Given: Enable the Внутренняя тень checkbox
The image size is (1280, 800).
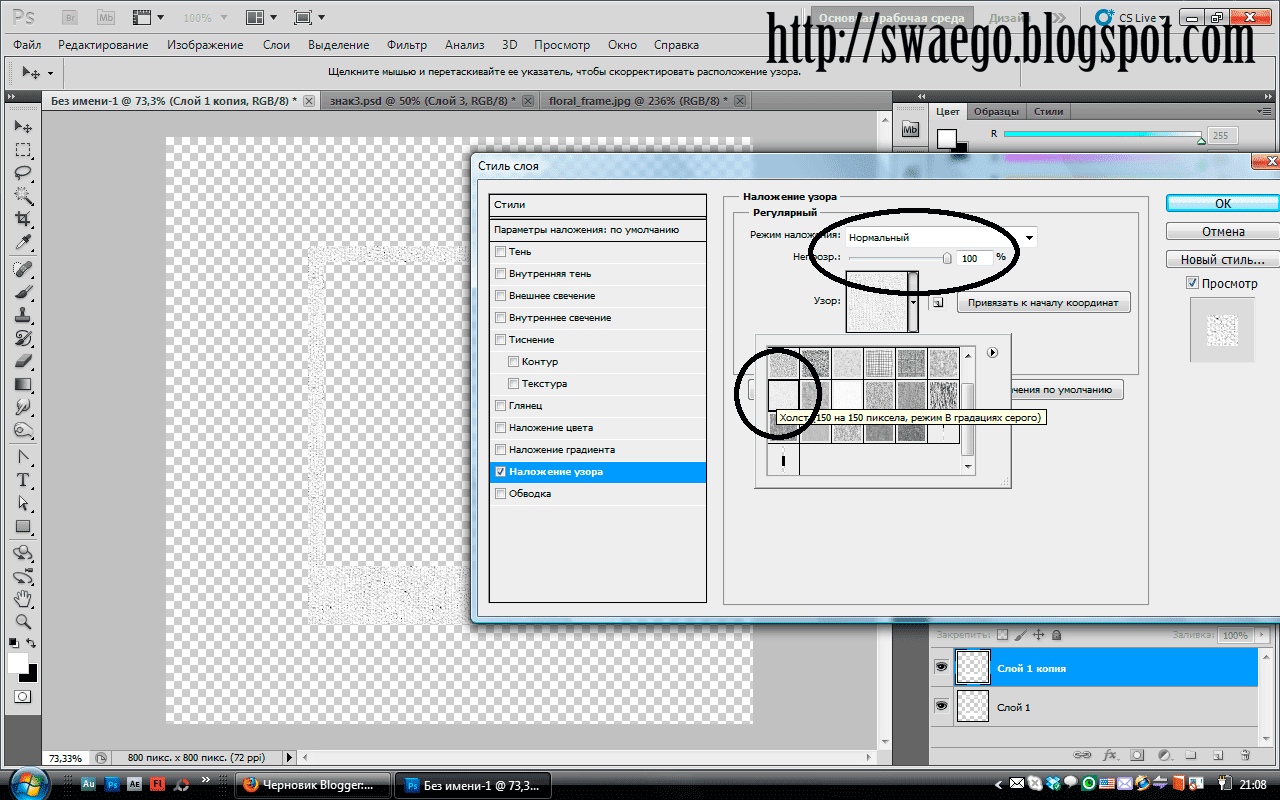Looking at the screenshot, I should (x=500, y=274).
